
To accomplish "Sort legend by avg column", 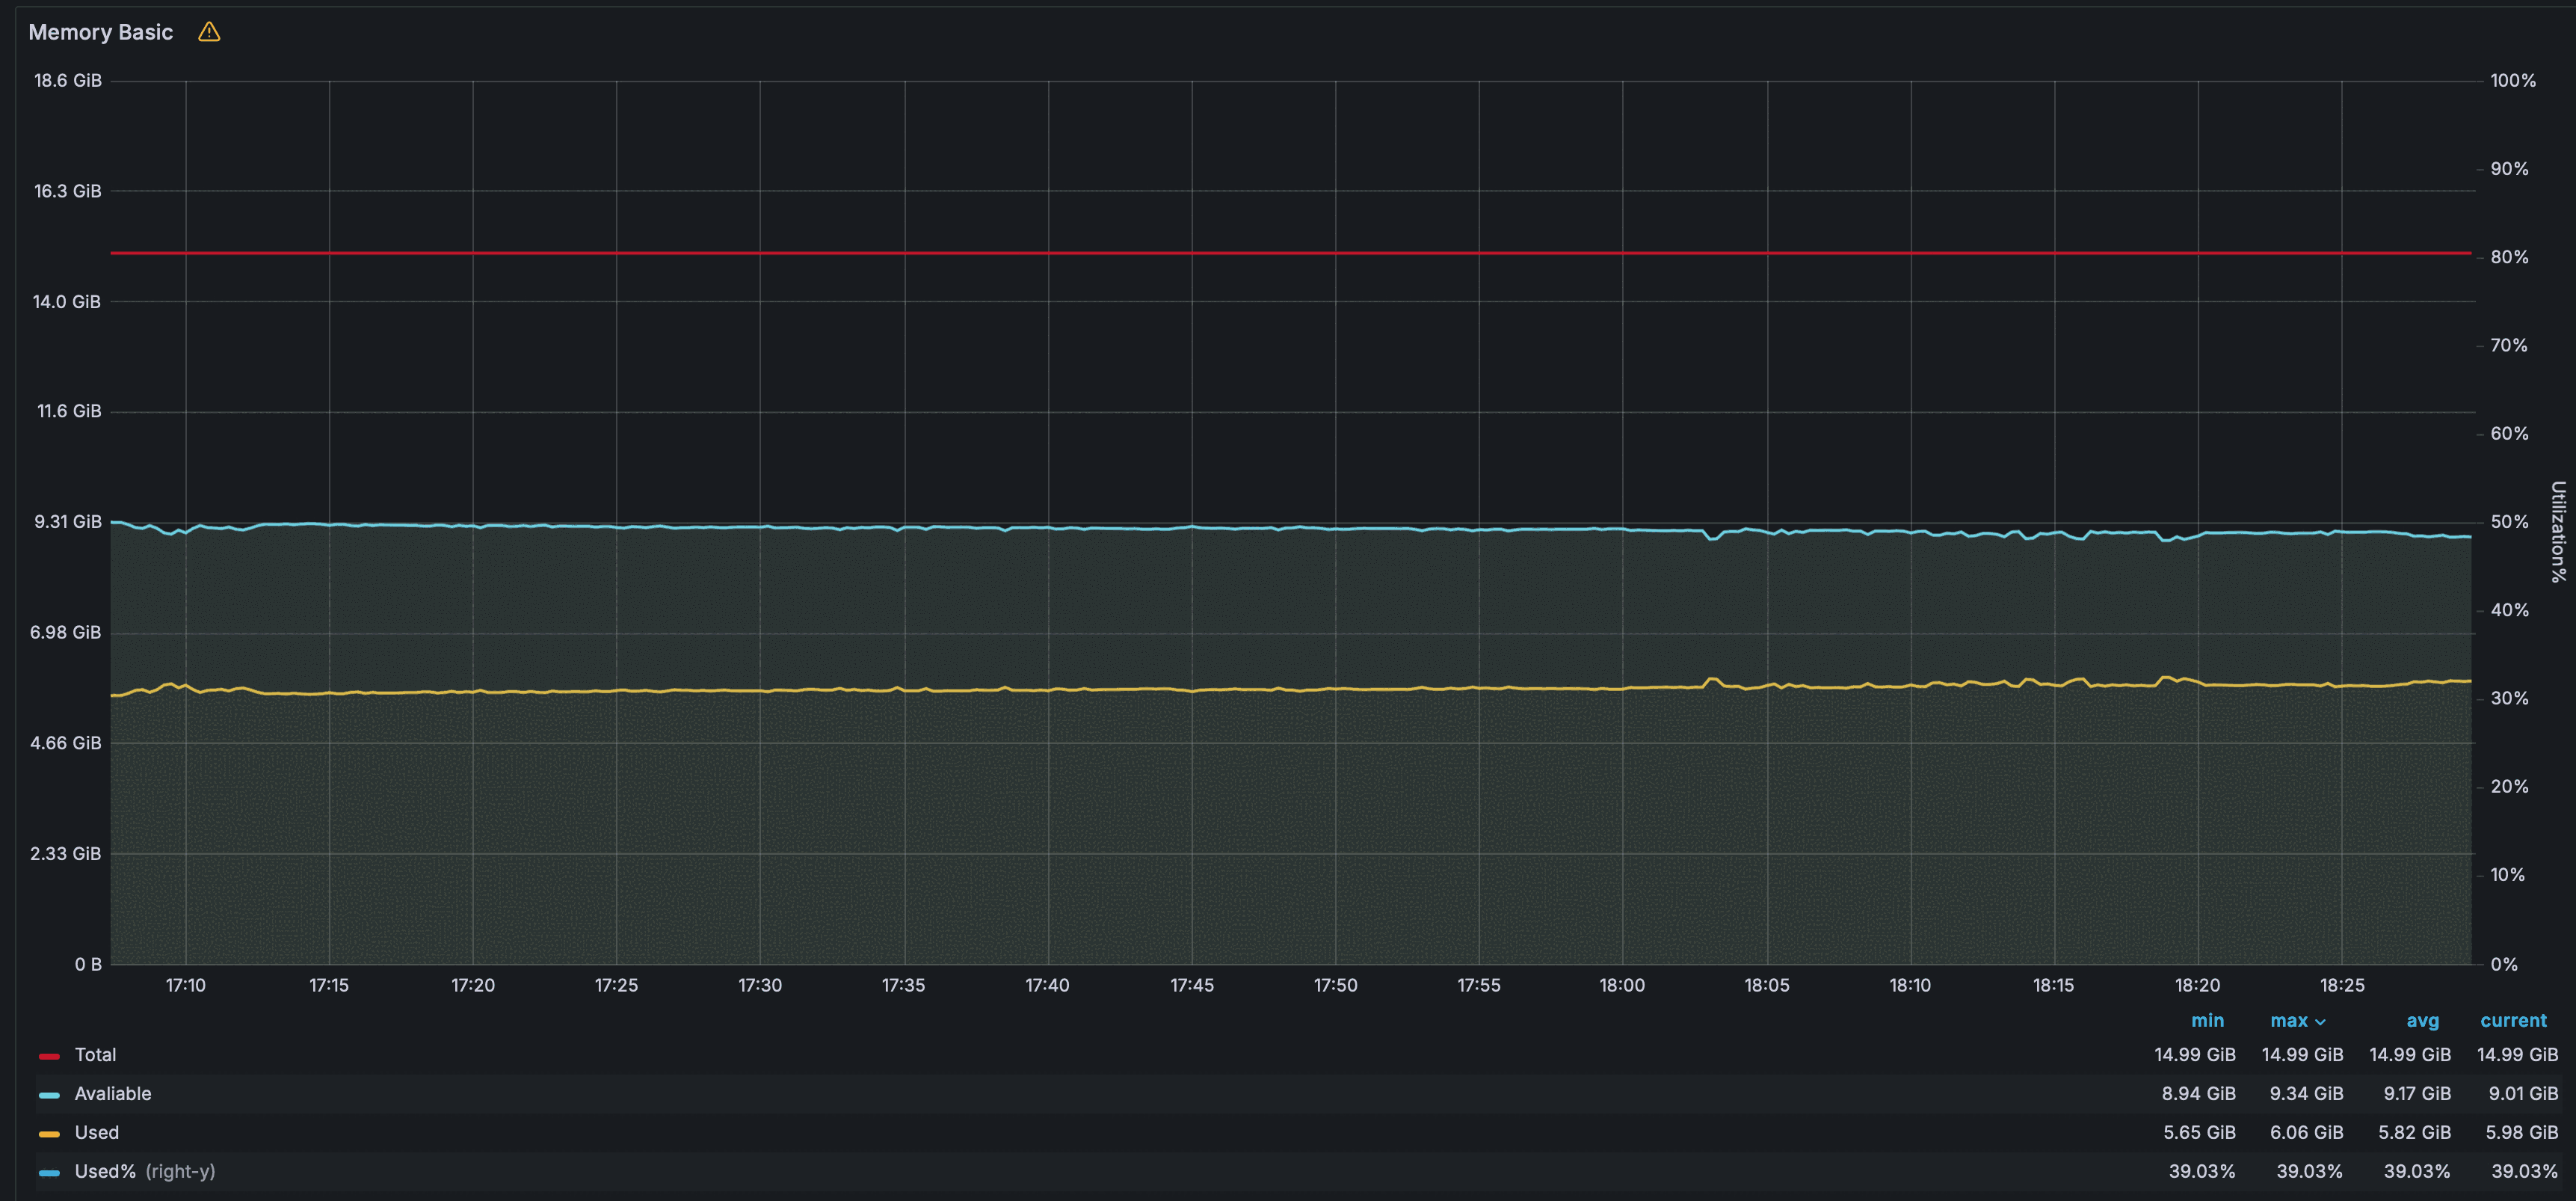I will 2422,1021.
